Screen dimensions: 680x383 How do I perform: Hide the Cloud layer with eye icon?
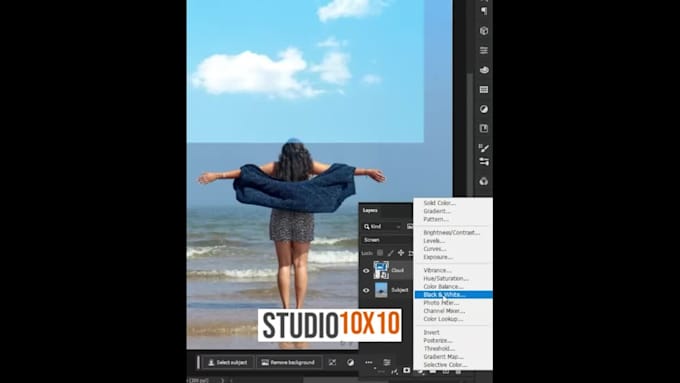[366, 271]
